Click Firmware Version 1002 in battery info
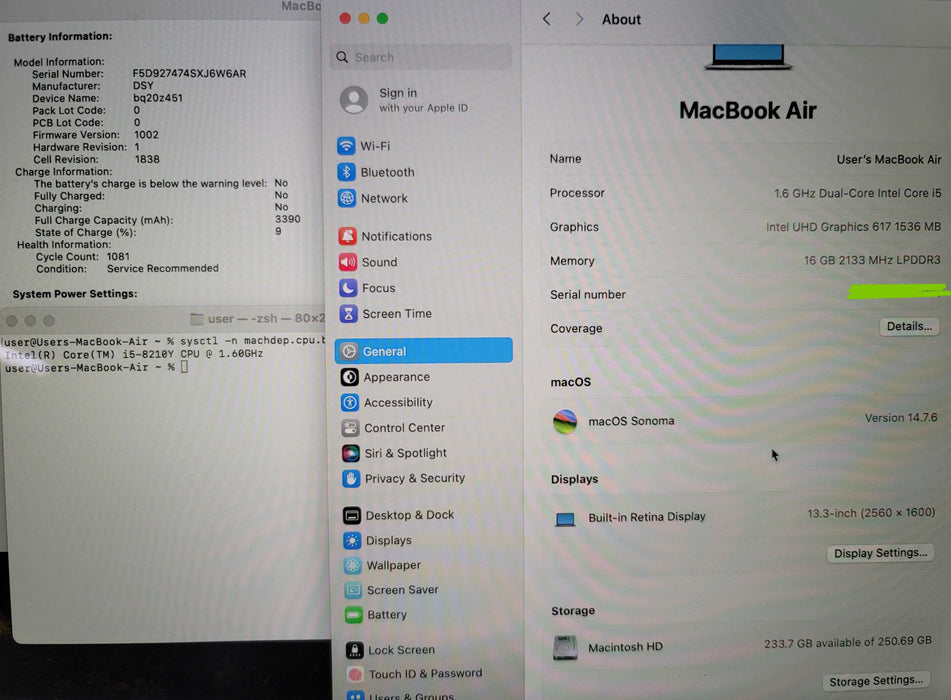The image size is (951, 700). click(x=96, y=135)
